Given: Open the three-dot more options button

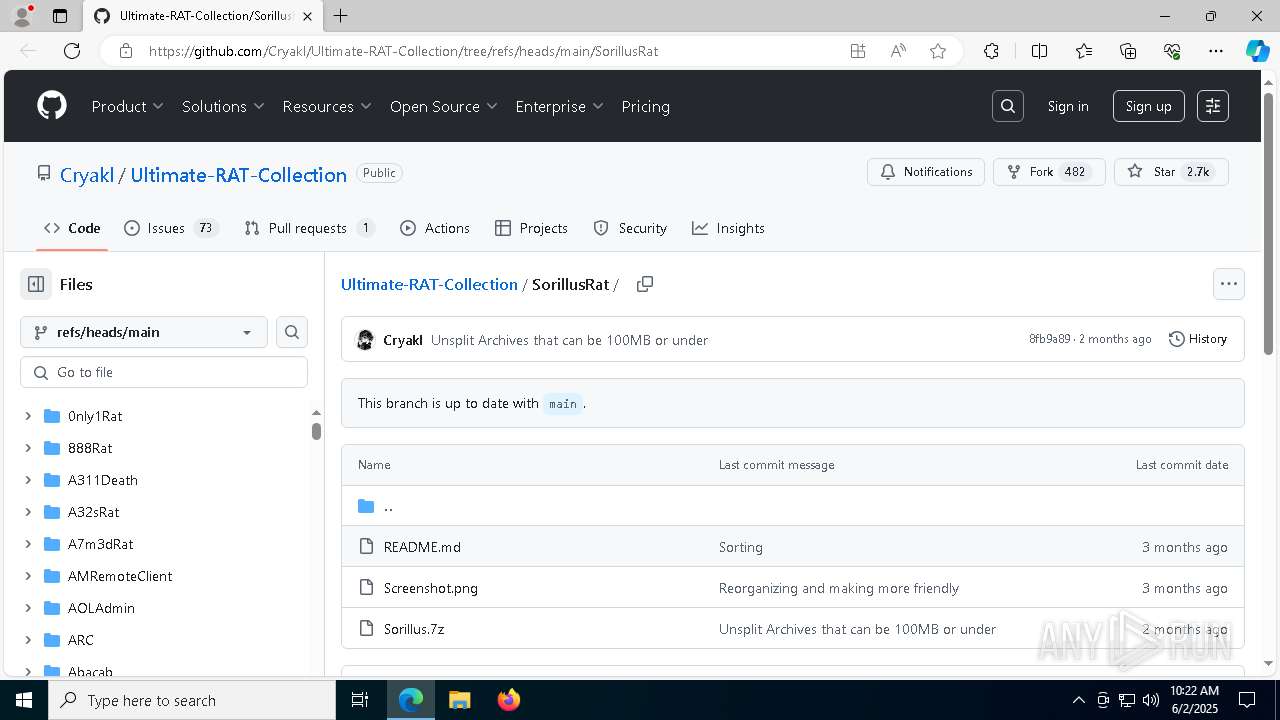Looking at the screenshot, I should pyautogui.click(x=1229, y=284).
